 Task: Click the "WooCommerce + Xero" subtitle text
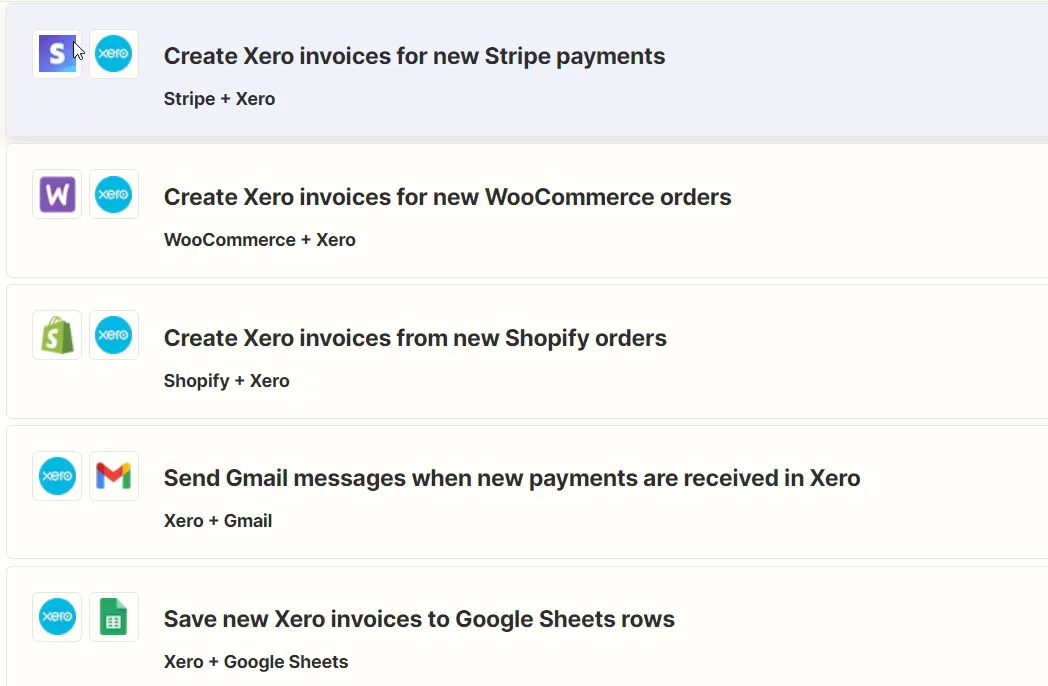(259, 240)
